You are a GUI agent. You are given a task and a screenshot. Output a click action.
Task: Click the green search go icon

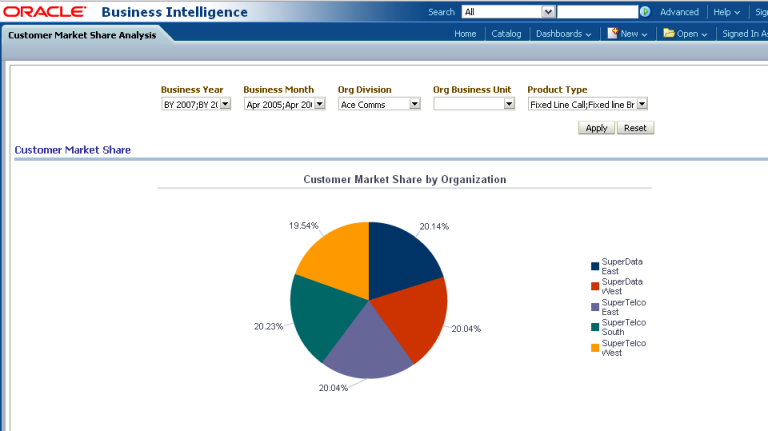click(x=645, y=12)
